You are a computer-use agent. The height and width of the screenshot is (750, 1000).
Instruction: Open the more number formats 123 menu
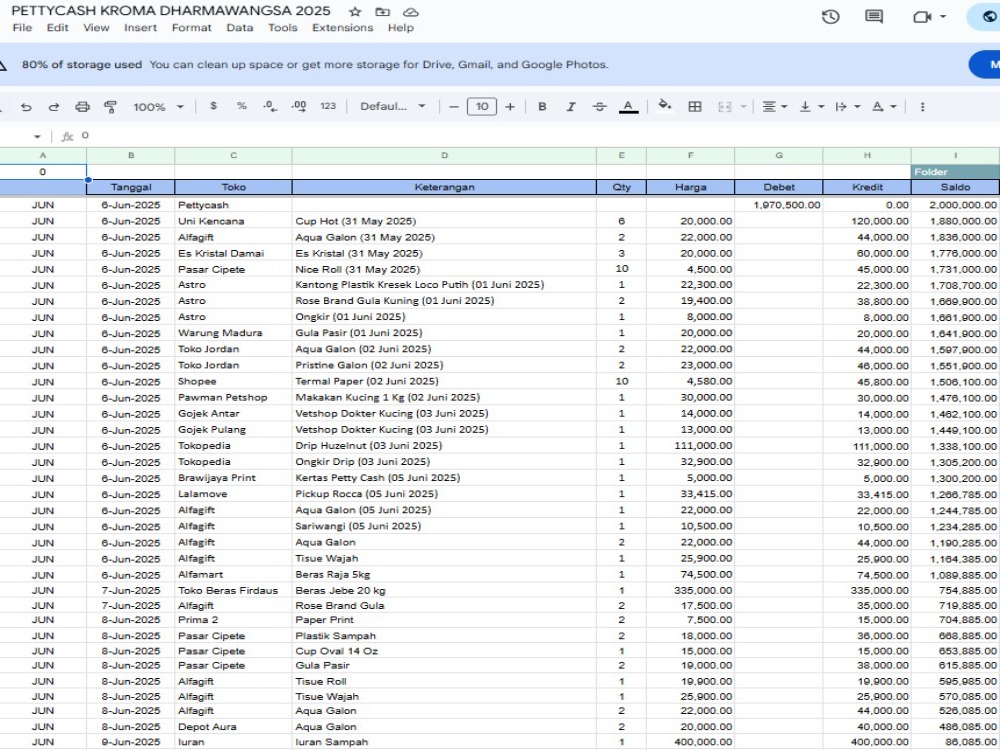pyautogui.click(x=328, y=106)
